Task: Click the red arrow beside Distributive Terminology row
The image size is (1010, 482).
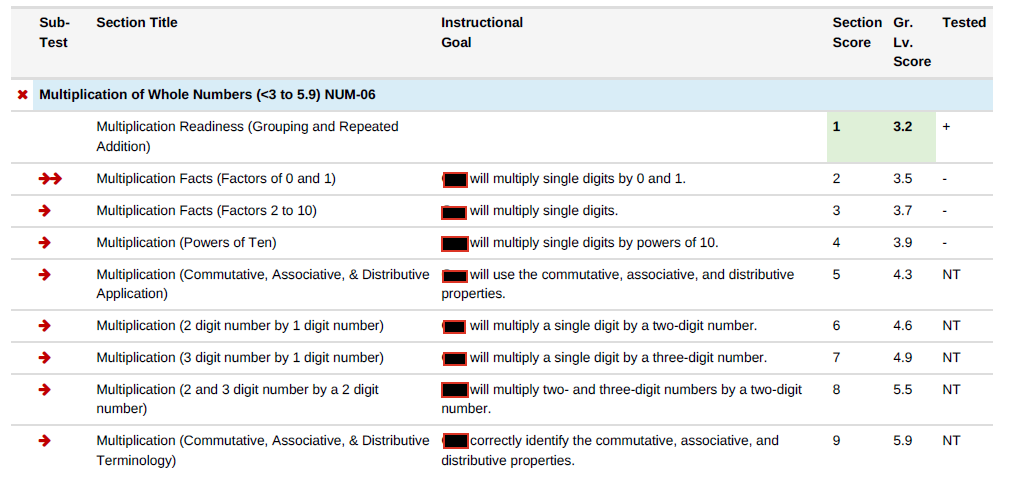Action: (x=44, y=441)
